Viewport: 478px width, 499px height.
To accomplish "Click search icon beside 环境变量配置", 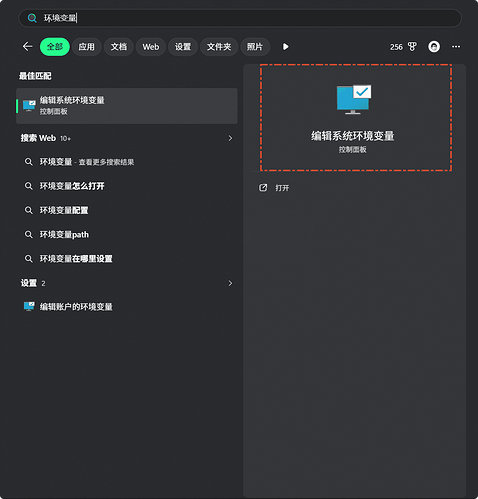I will 29,210.
